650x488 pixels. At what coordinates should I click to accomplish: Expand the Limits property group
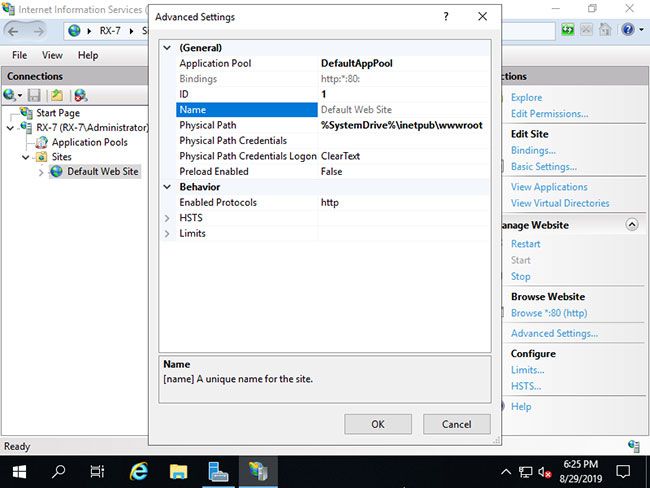click(x=167, y=233)
